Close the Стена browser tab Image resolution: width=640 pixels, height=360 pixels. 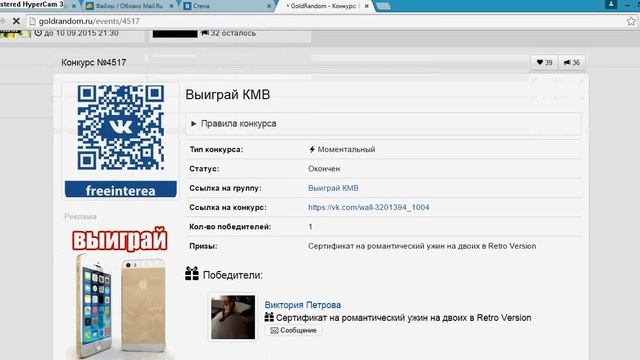(x=269, y=6)
